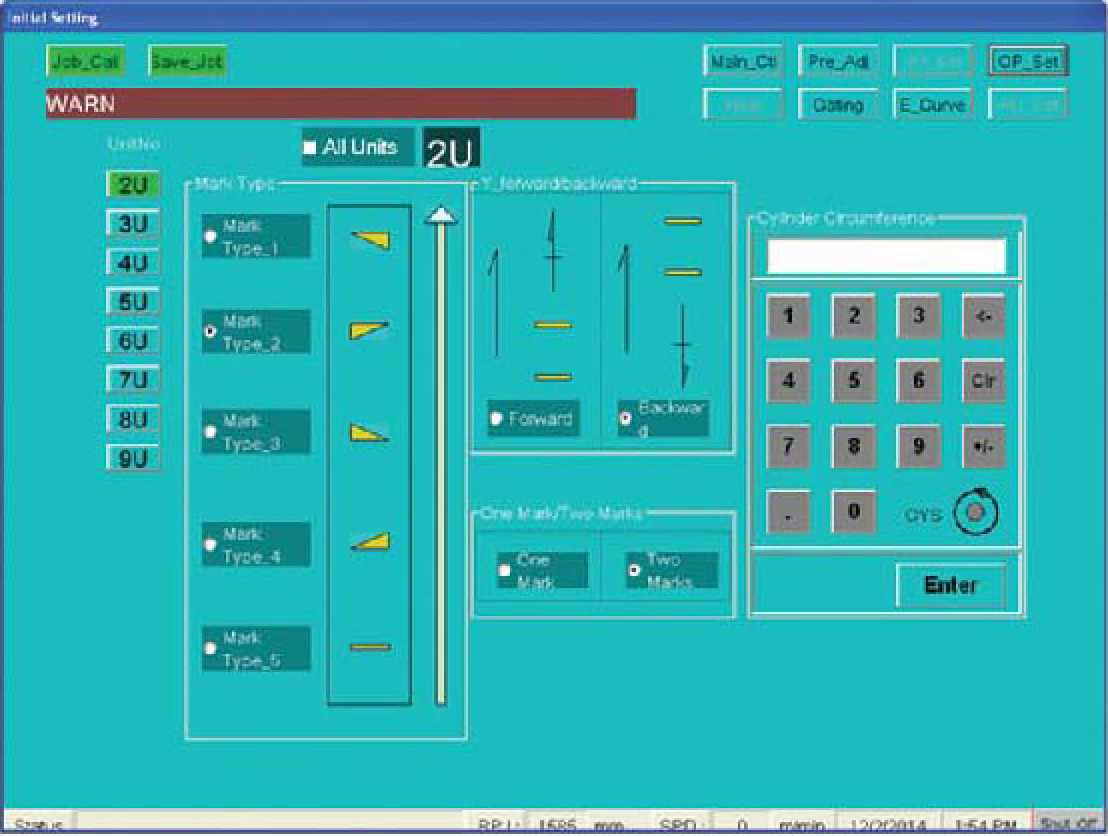Click the Mark Type_5 line icon
The height and width of the screenshot is (836, 1108).
coord(369,647)
